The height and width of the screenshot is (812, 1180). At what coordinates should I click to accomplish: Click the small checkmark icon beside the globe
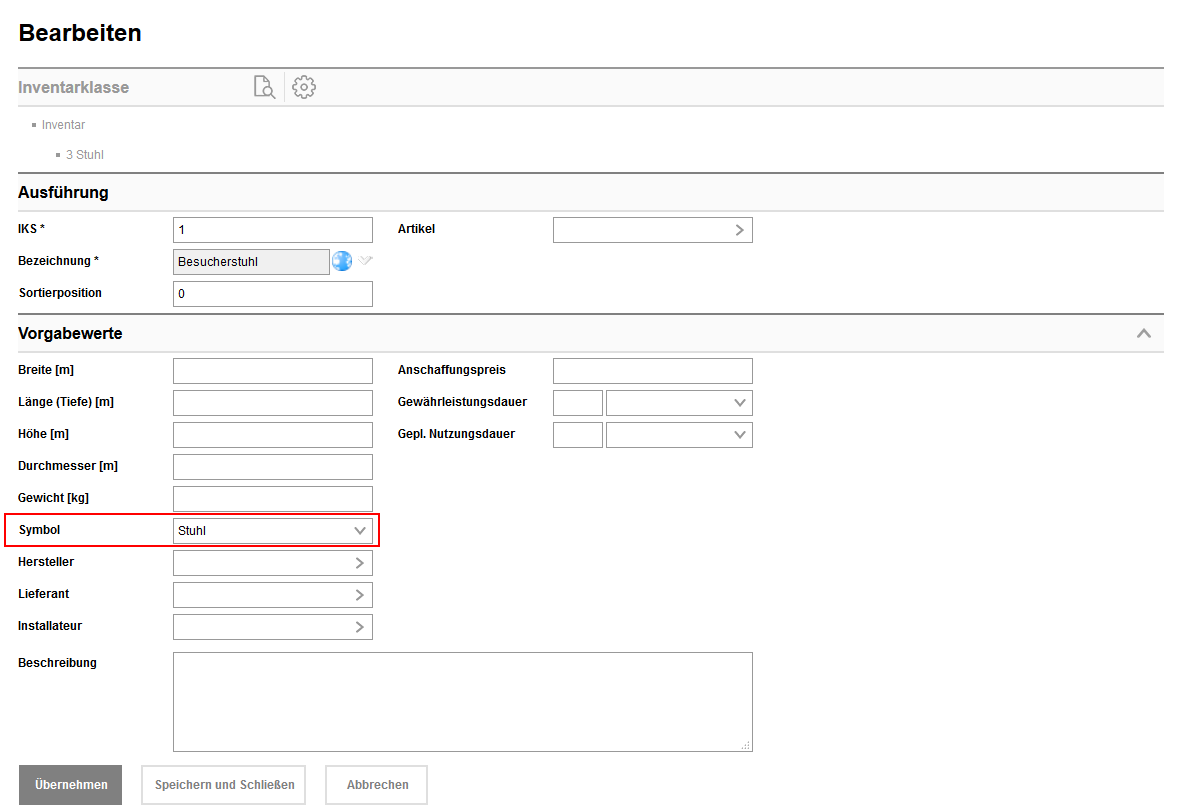pos(366,261)
